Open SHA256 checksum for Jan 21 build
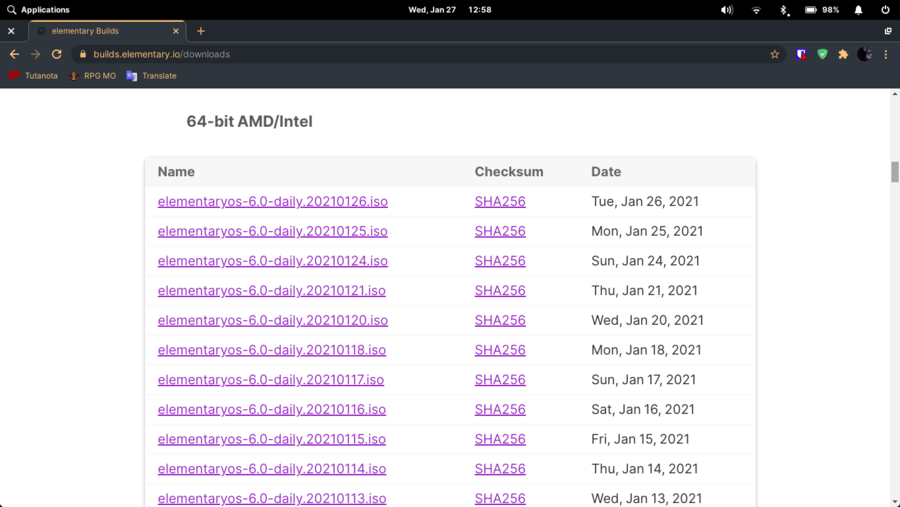 coord(500,291)
